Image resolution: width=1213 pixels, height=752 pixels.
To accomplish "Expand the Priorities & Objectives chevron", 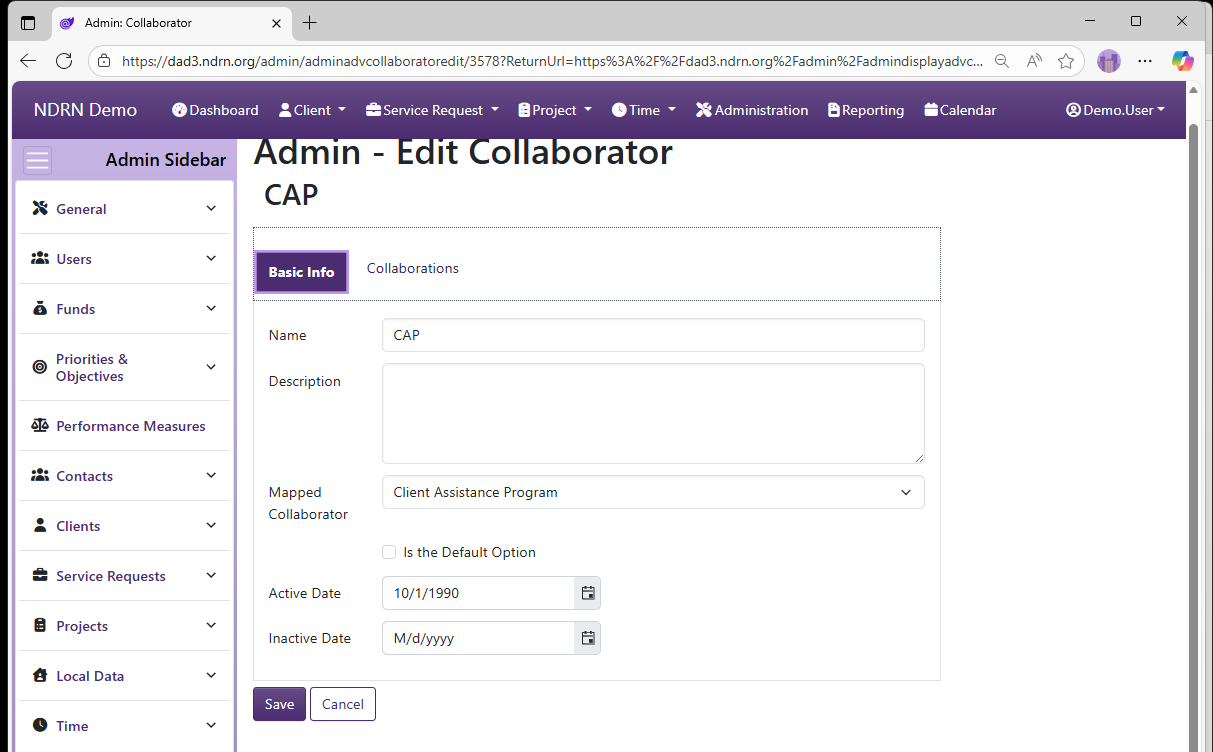I will 211,367.
